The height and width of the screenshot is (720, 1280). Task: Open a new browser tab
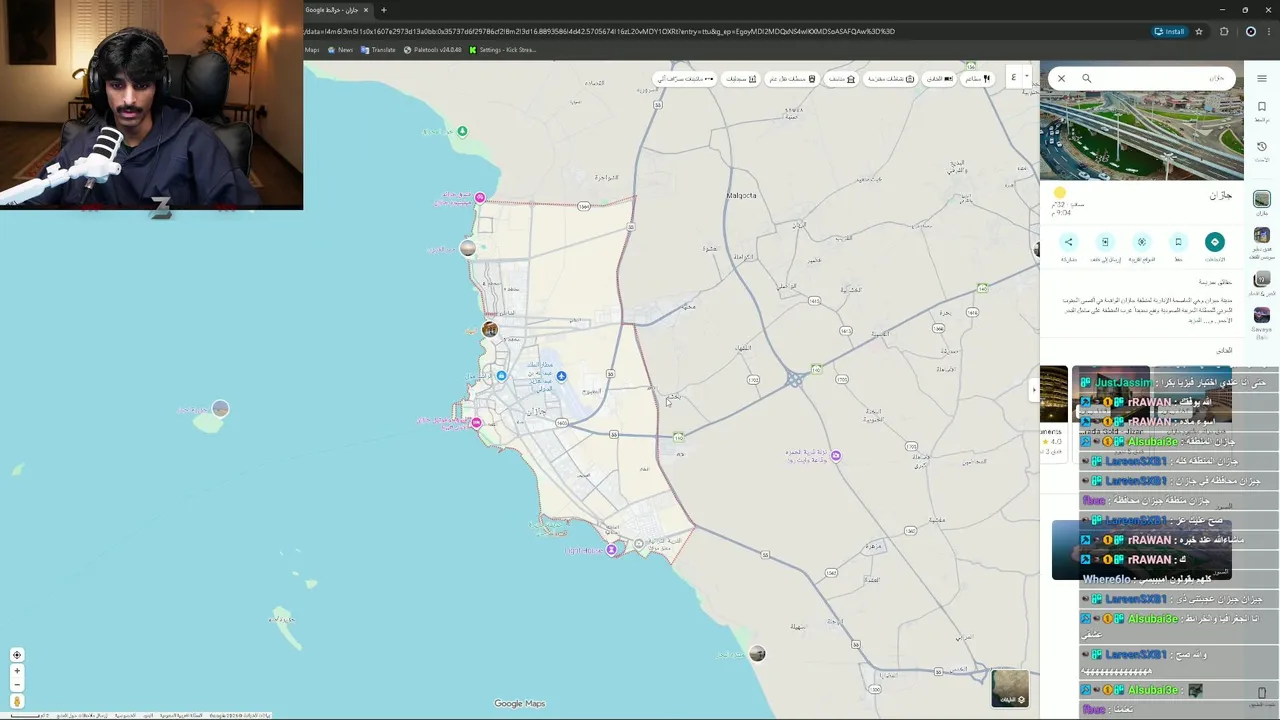tap(383, 10)
